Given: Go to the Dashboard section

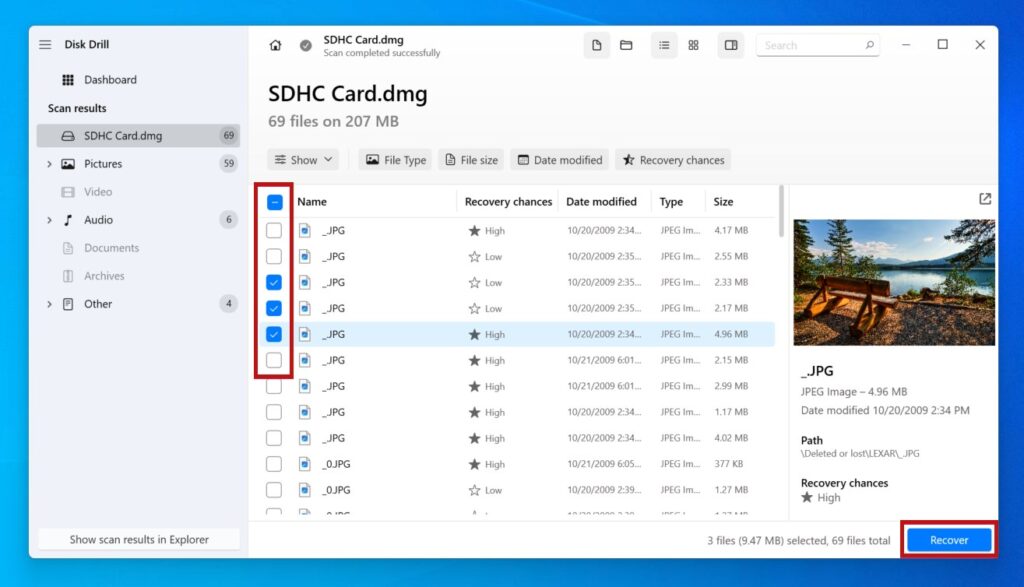Looking at the screenshot, I should pyautogui.click(x=110, y=79).
